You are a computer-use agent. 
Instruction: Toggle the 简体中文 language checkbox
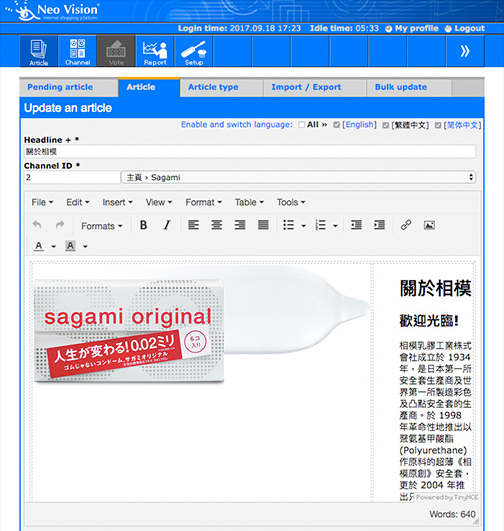pos(438,125)
